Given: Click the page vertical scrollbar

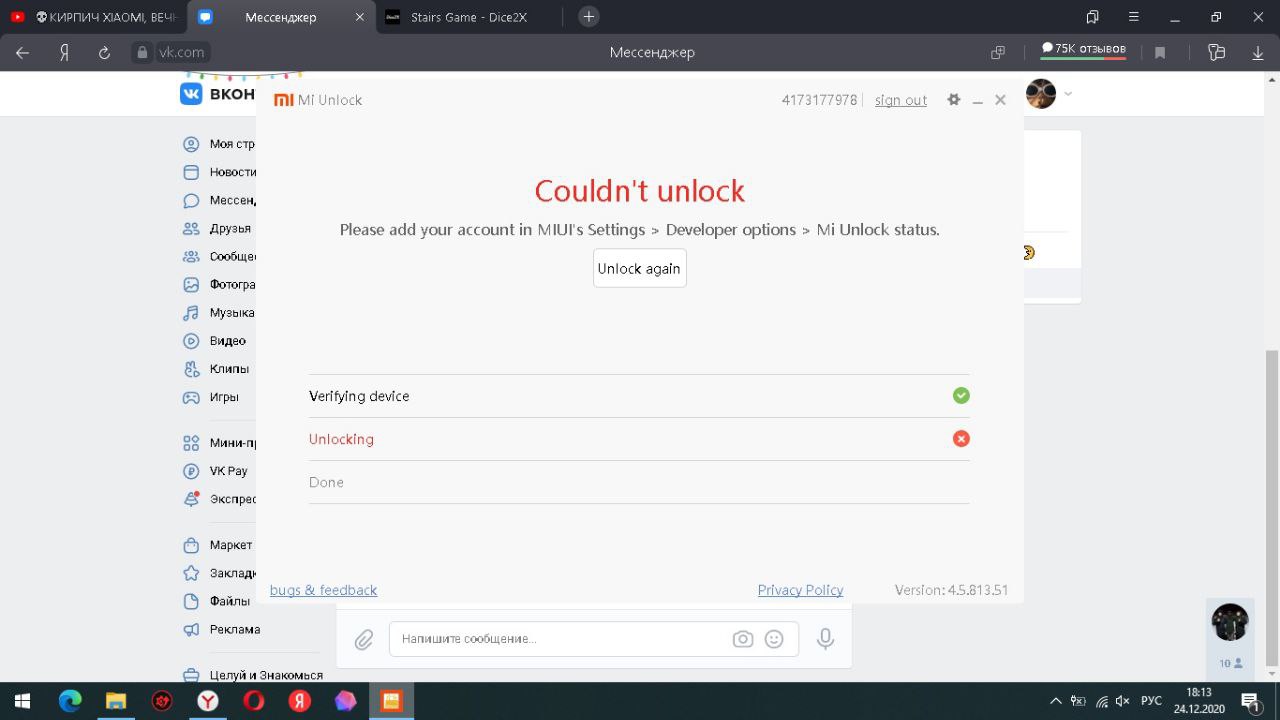Looking at the screenshot, I should click(1272, 508).
